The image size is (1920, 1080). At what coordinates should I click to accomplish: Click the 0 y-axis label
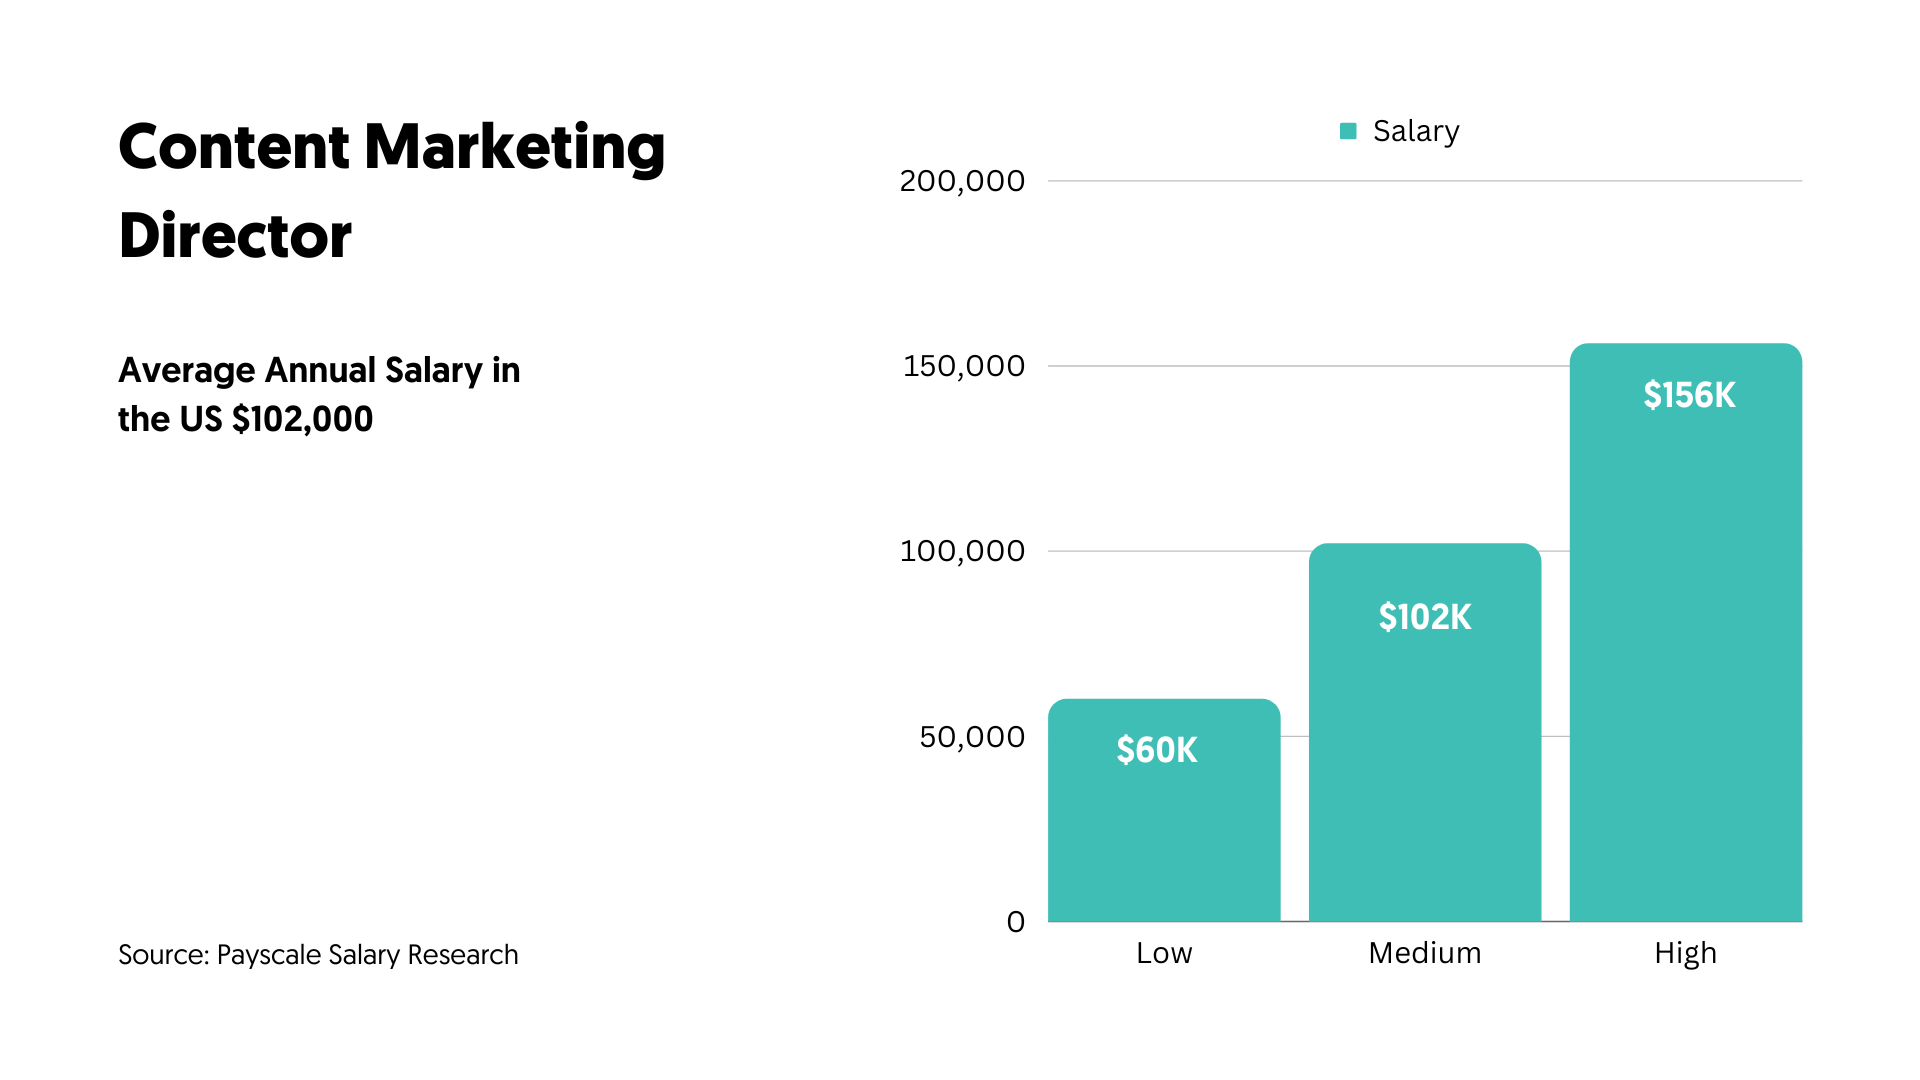coord(1016,922)
